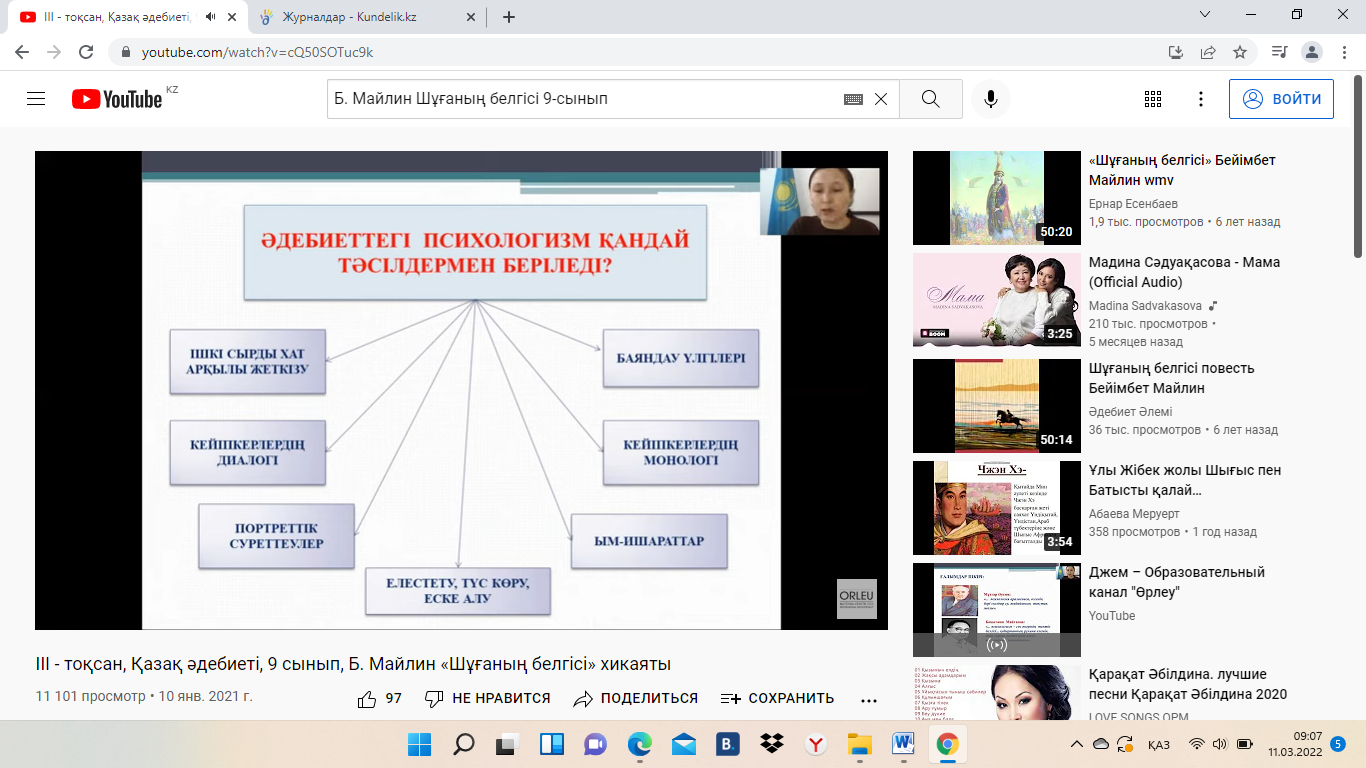Clear the YouTube search query
Image resolution: width=1366 pixels, height=768 pixels.
(881, 99)
